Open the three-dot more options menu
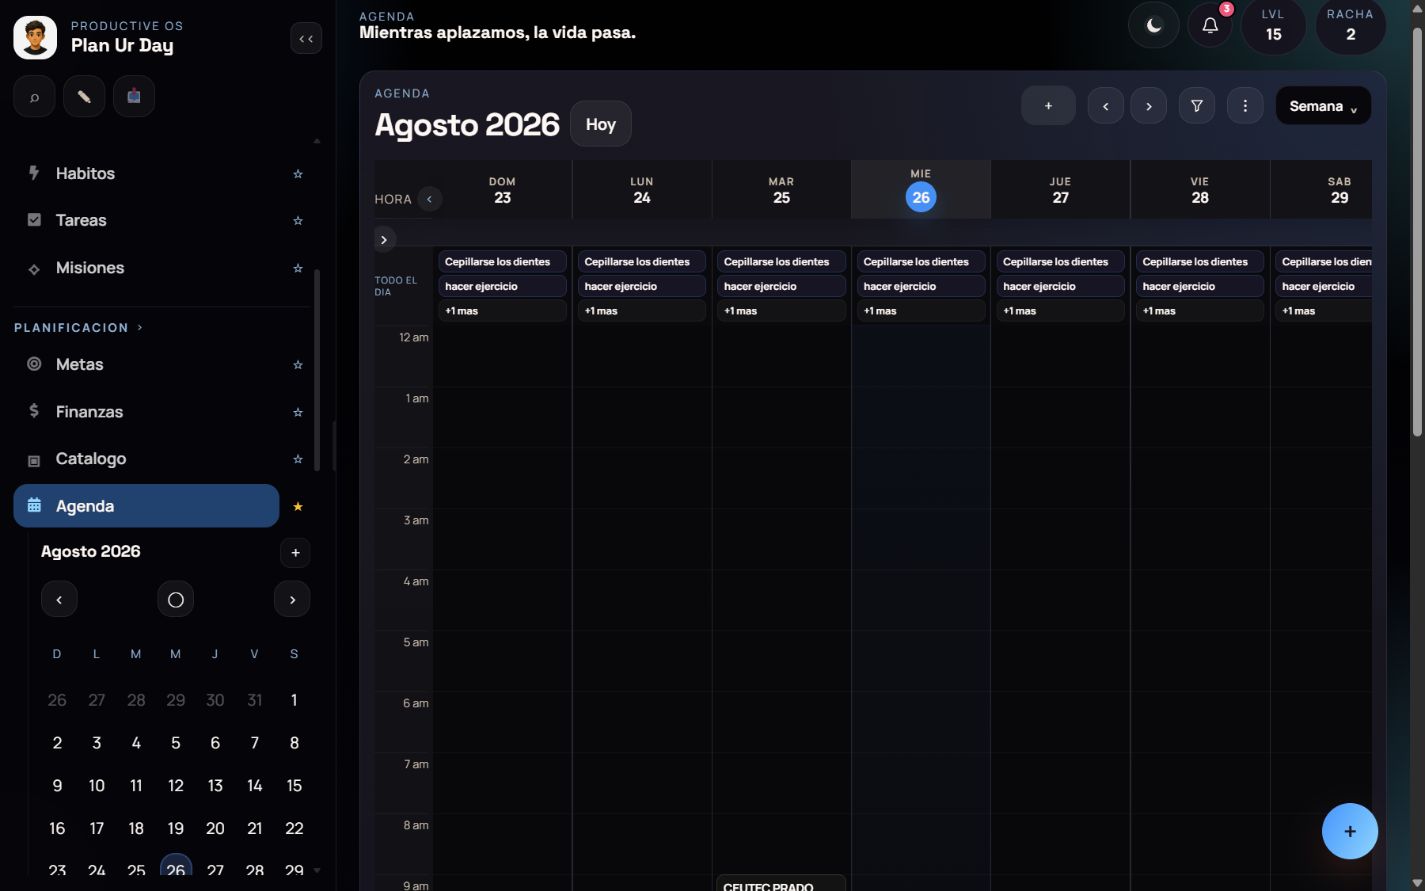 (x=1245, y=106)
